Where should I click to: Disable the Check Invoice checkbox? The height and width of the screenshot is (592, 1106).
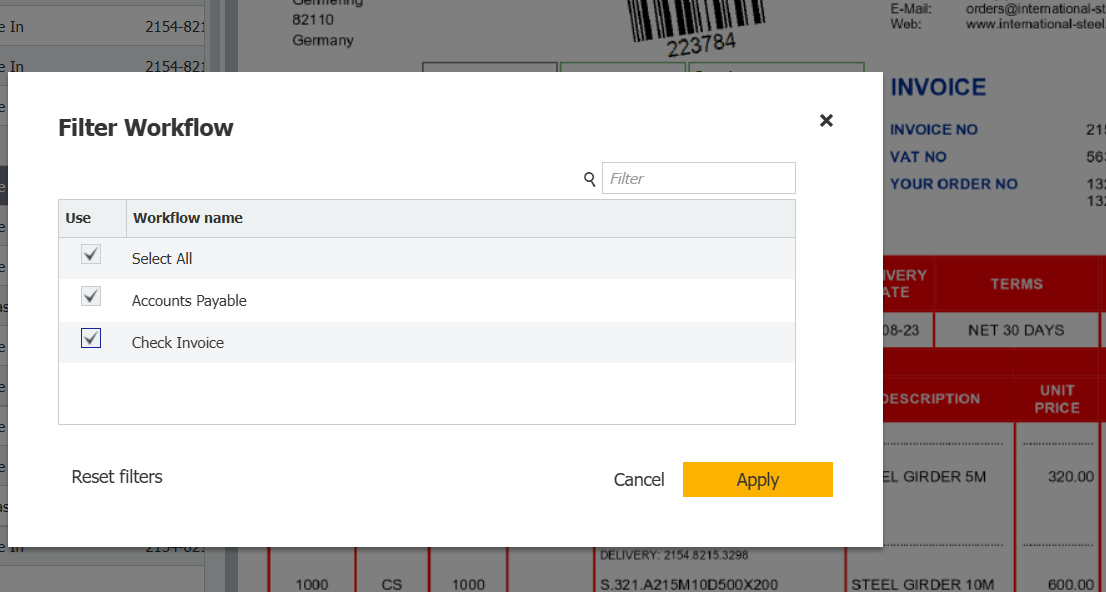(91, 338)
